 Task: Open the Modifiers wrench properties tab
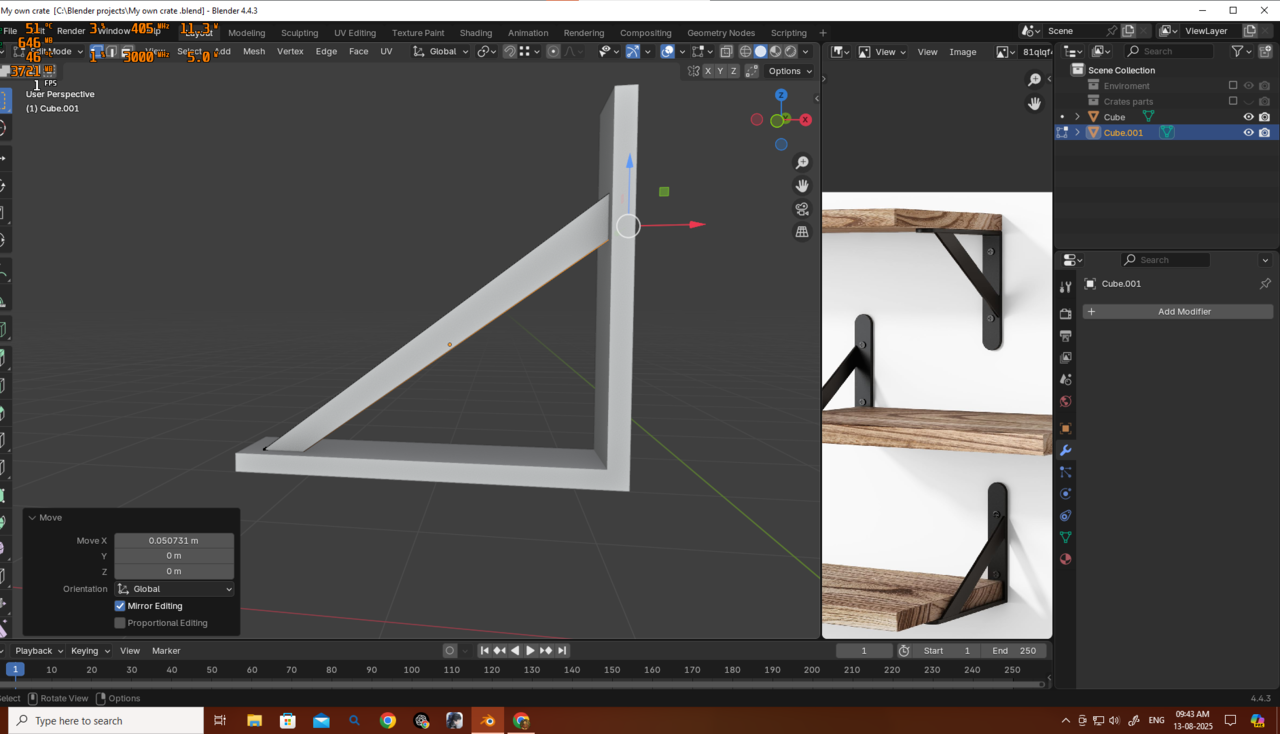(1065, 450)
